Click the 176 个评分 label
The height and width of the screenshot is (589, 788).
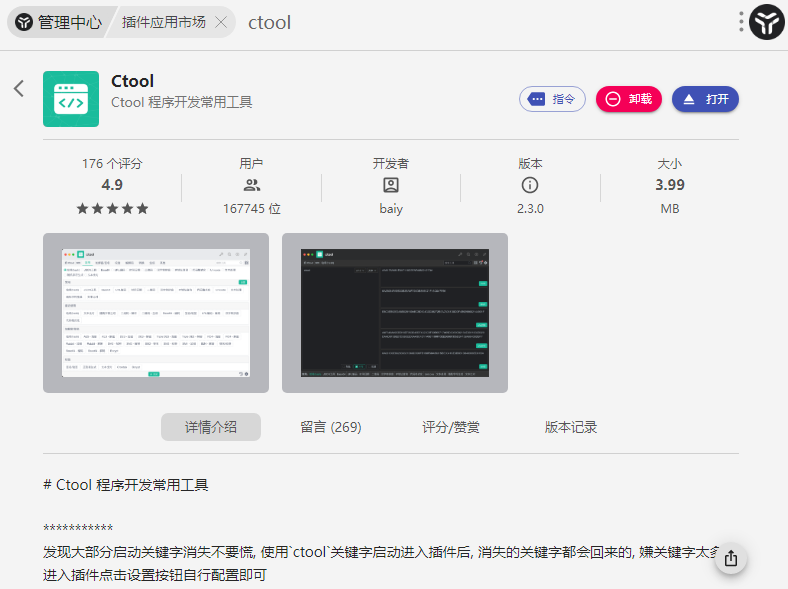[112, 164]
